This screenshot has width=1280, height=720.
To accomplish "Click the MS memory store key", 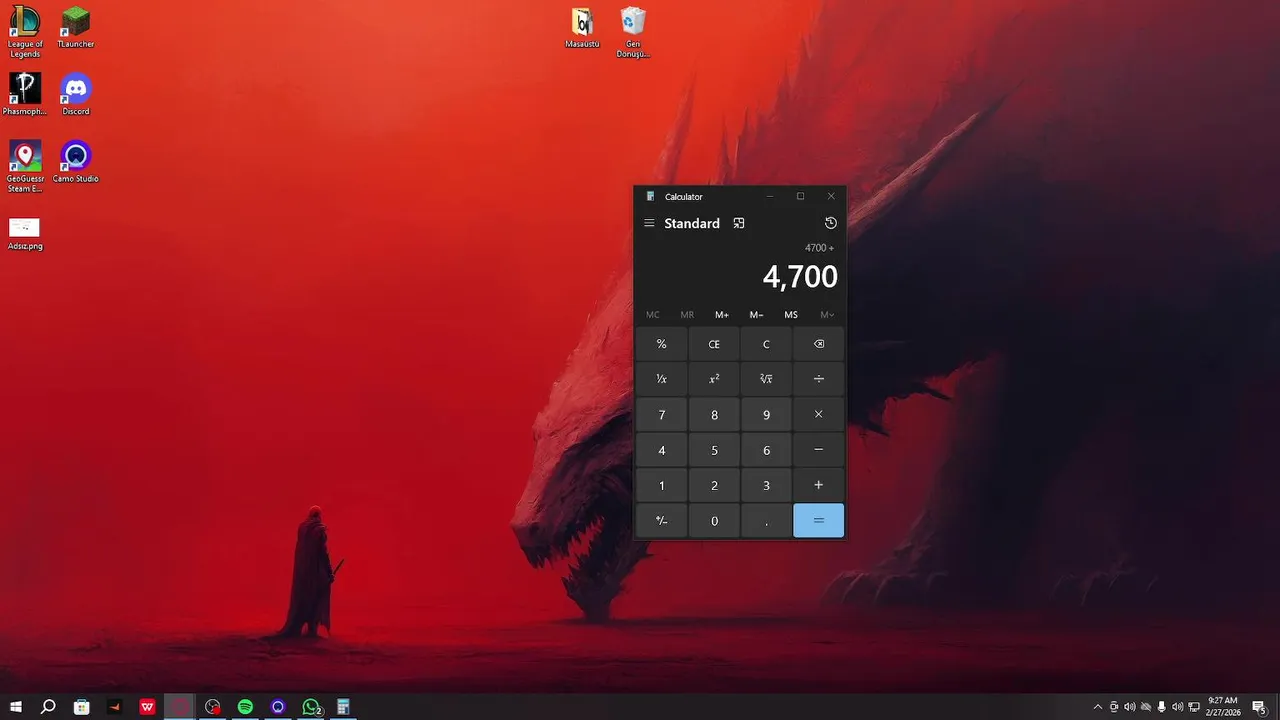I will click(x=791, y=315).
